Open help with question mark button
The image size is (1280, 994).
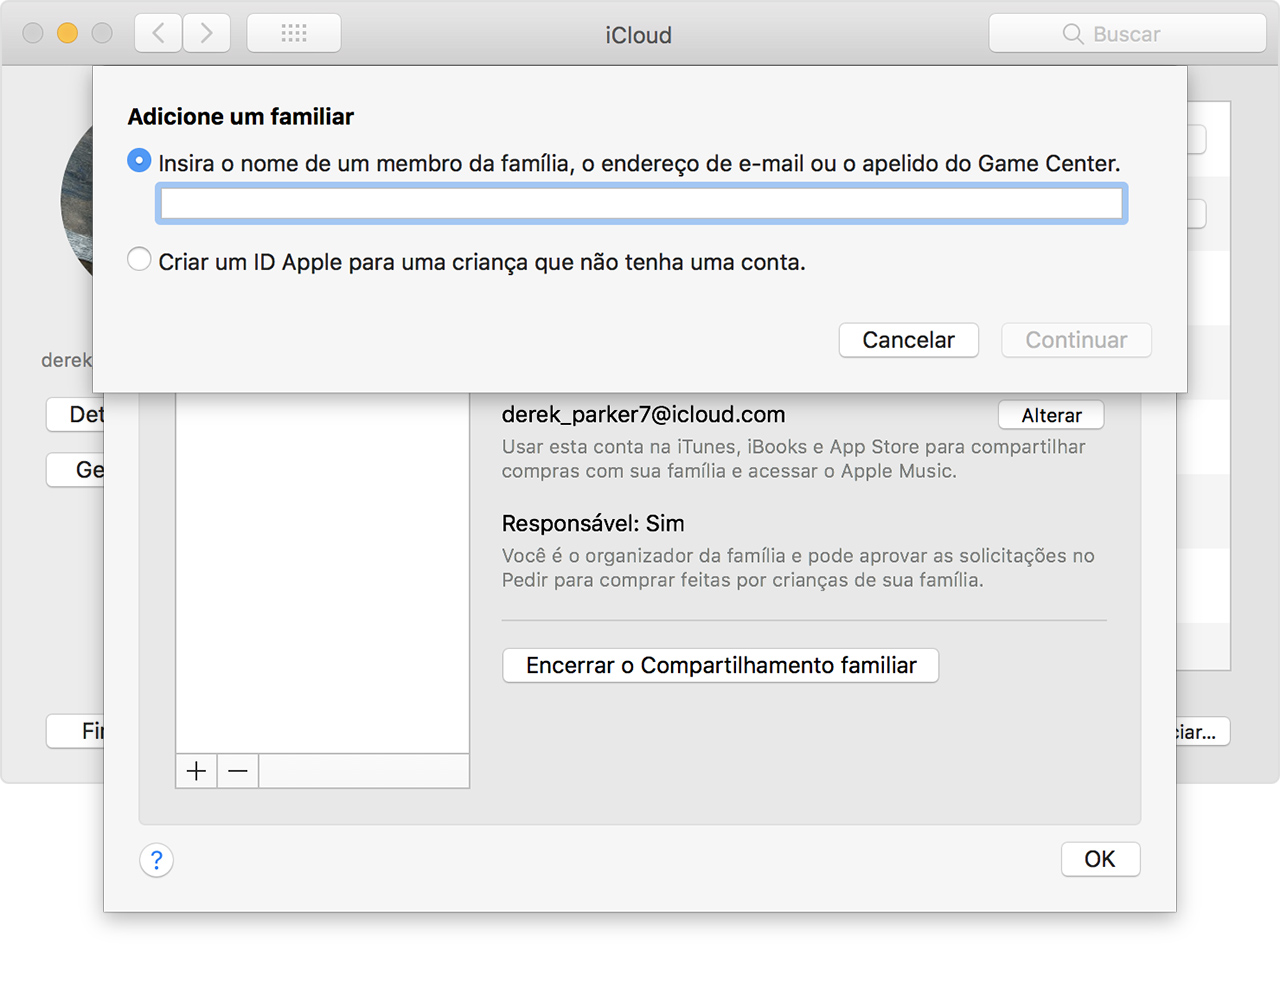156,860
